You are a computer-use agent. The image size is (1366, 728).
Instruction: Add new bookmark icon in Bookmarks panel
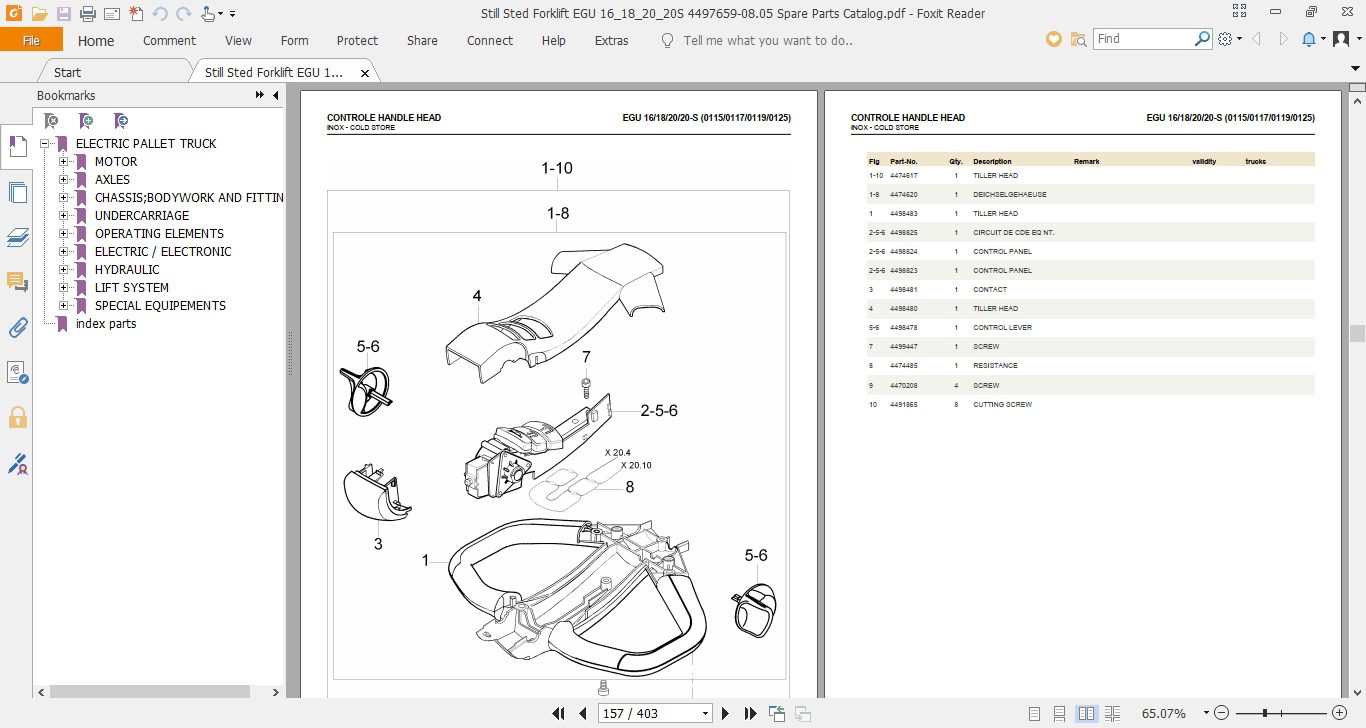point(86,121)
